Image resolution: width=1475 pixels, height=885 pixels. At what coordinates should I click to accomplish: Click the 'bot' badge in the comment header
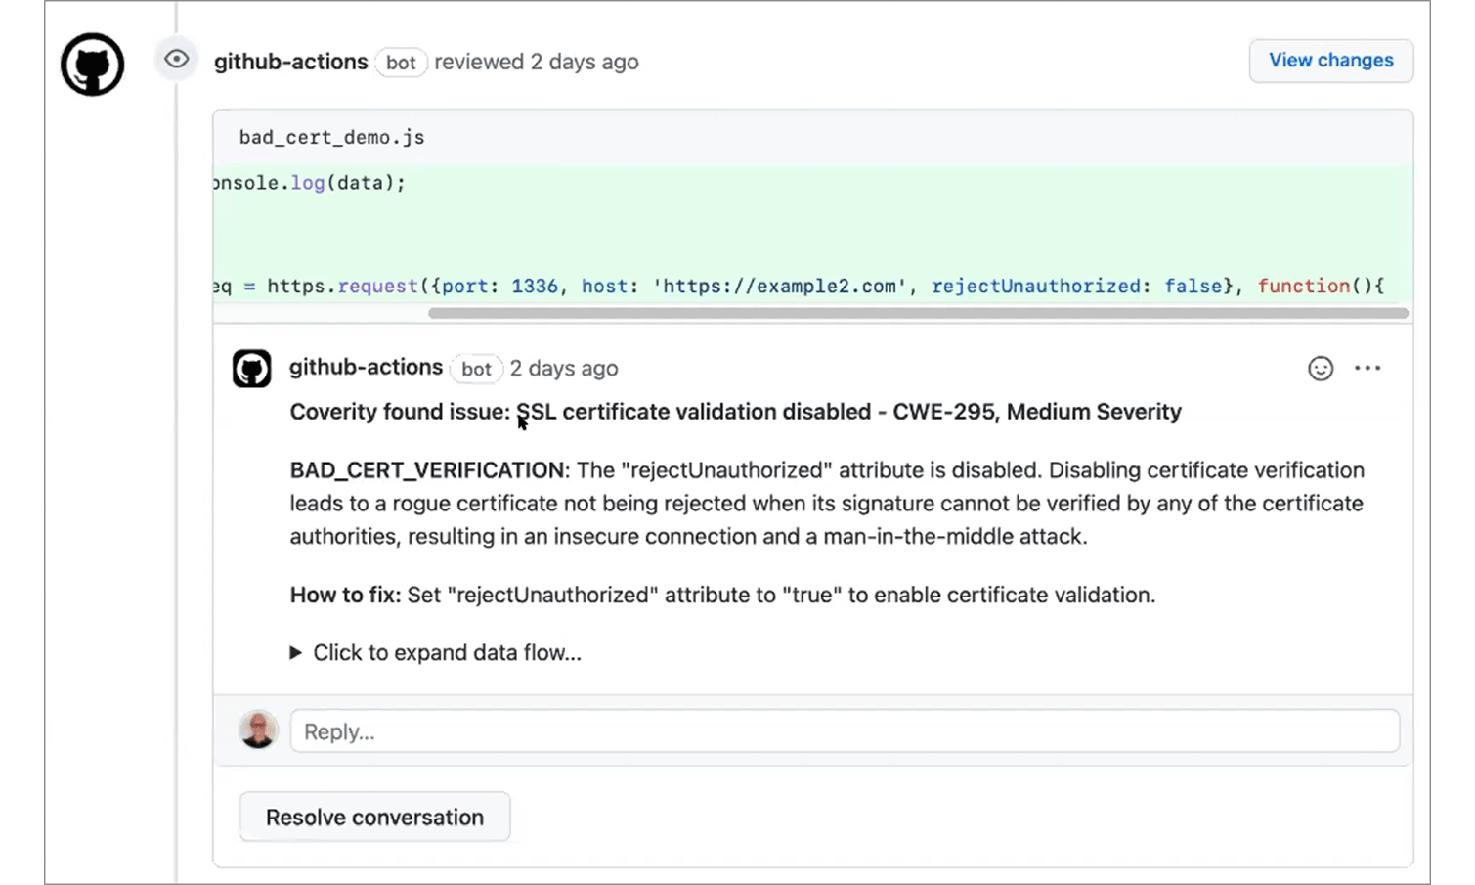pyautogui.click(x=477, y=369)
